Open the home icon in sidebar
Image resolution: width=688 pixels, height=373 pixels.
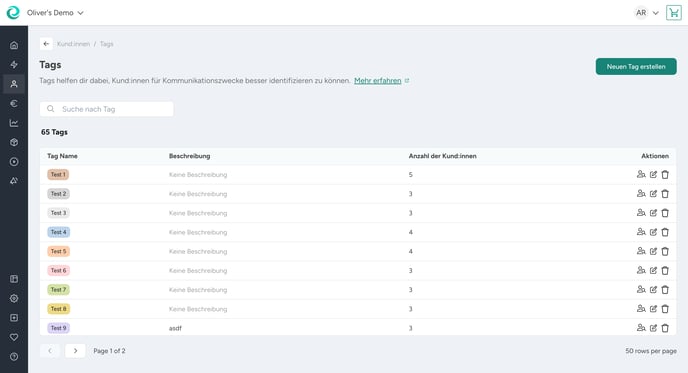pos(14,45)
